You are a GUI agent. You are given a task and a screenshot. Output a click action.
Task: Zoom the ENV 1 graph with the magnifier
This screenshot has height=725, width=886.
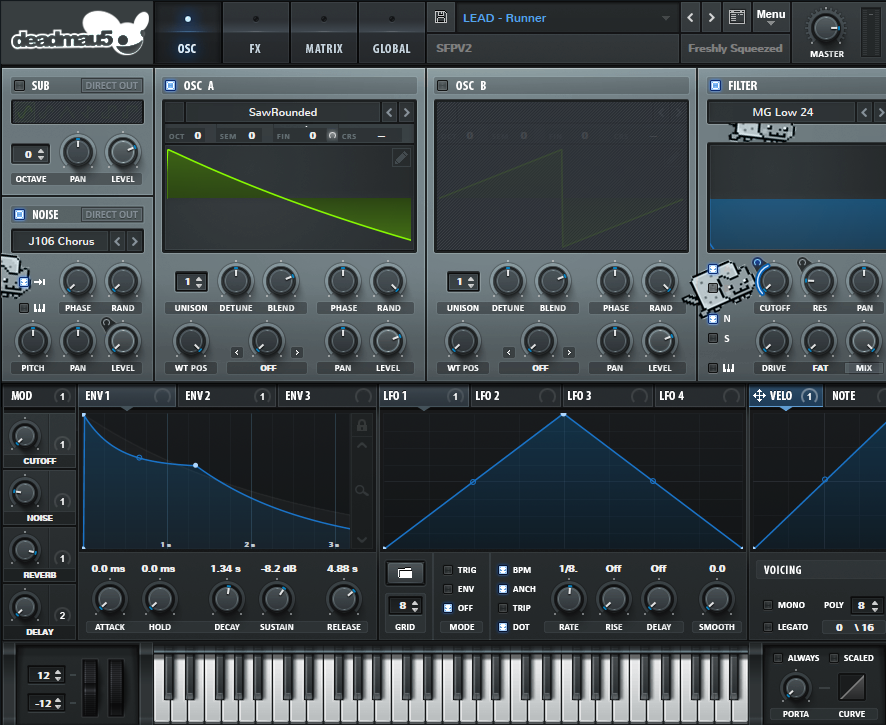[362, 490]
